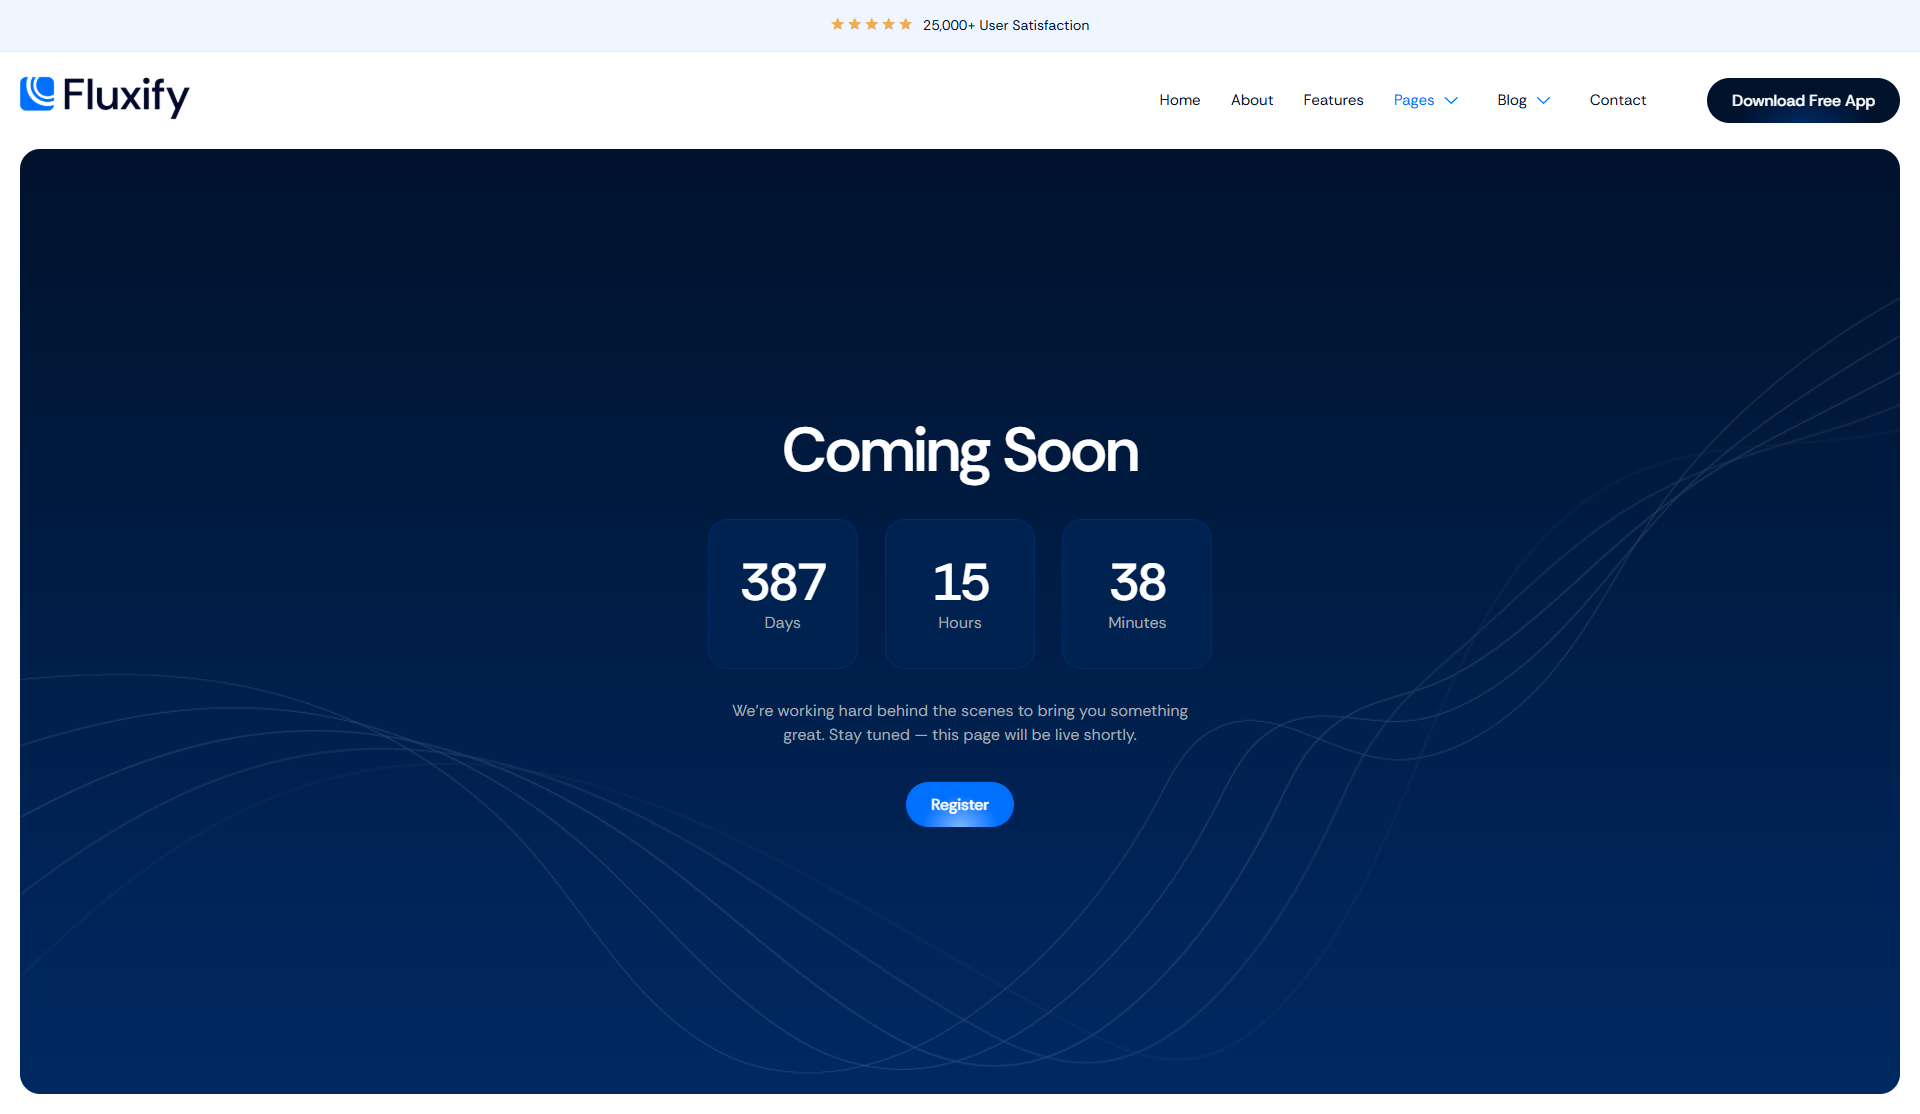Open the About page link

pyautogui.click(x=1251, y=100)
